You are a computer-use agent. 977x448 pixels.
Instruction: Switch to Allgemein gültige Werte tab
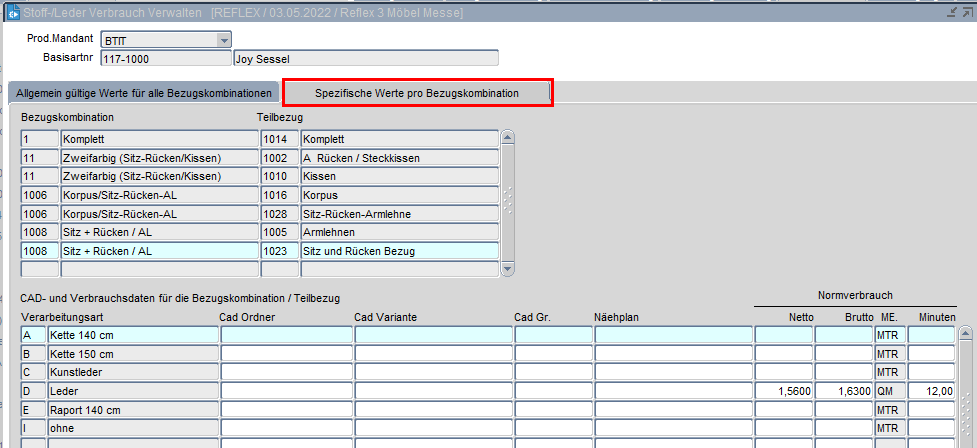click(x=144, y=93)
